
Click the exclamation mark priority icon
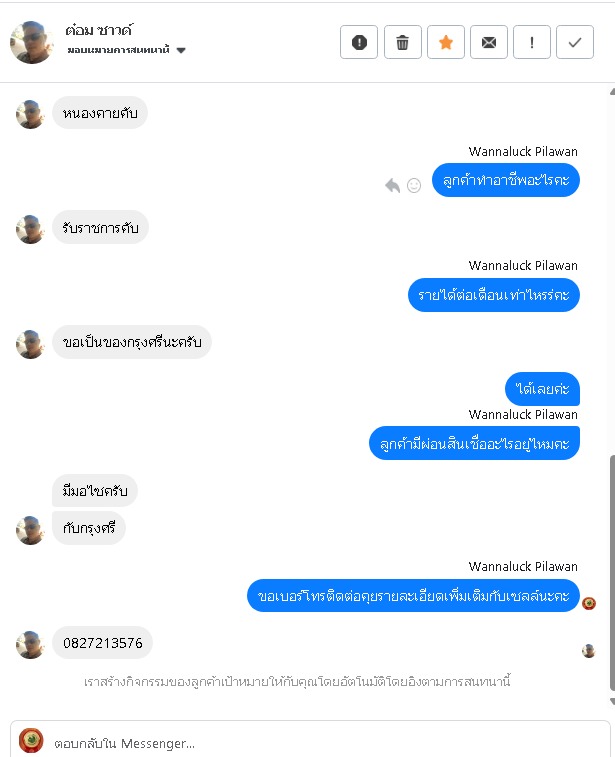coord(531,42)
